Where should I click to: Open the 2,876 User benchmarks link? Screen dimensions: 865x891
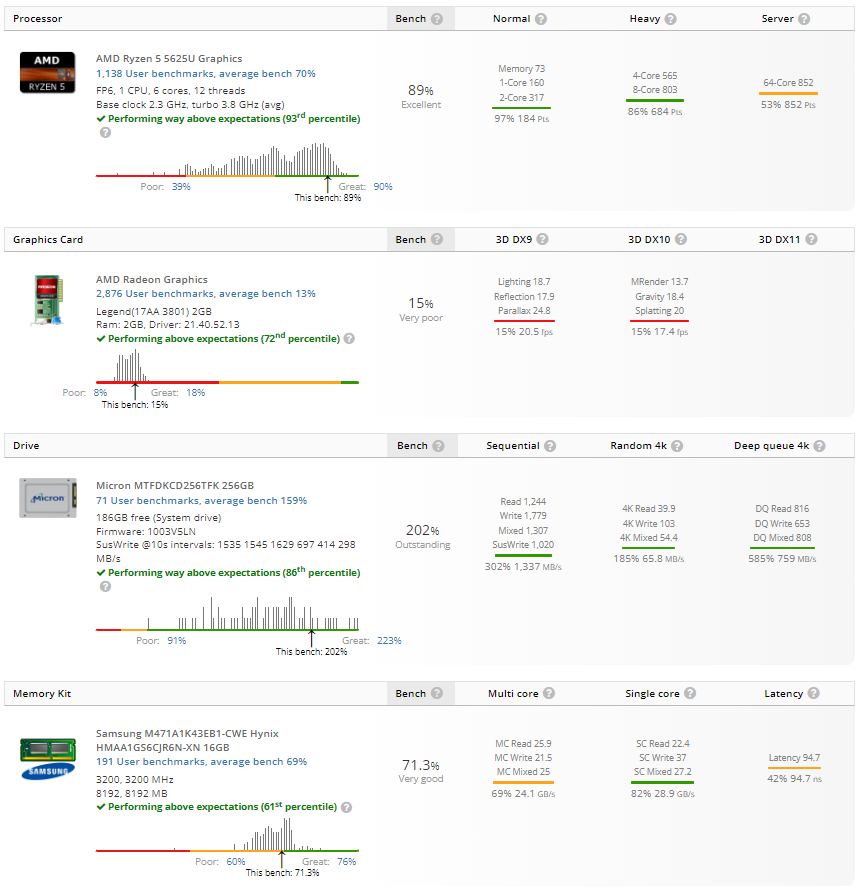[206, 294]
